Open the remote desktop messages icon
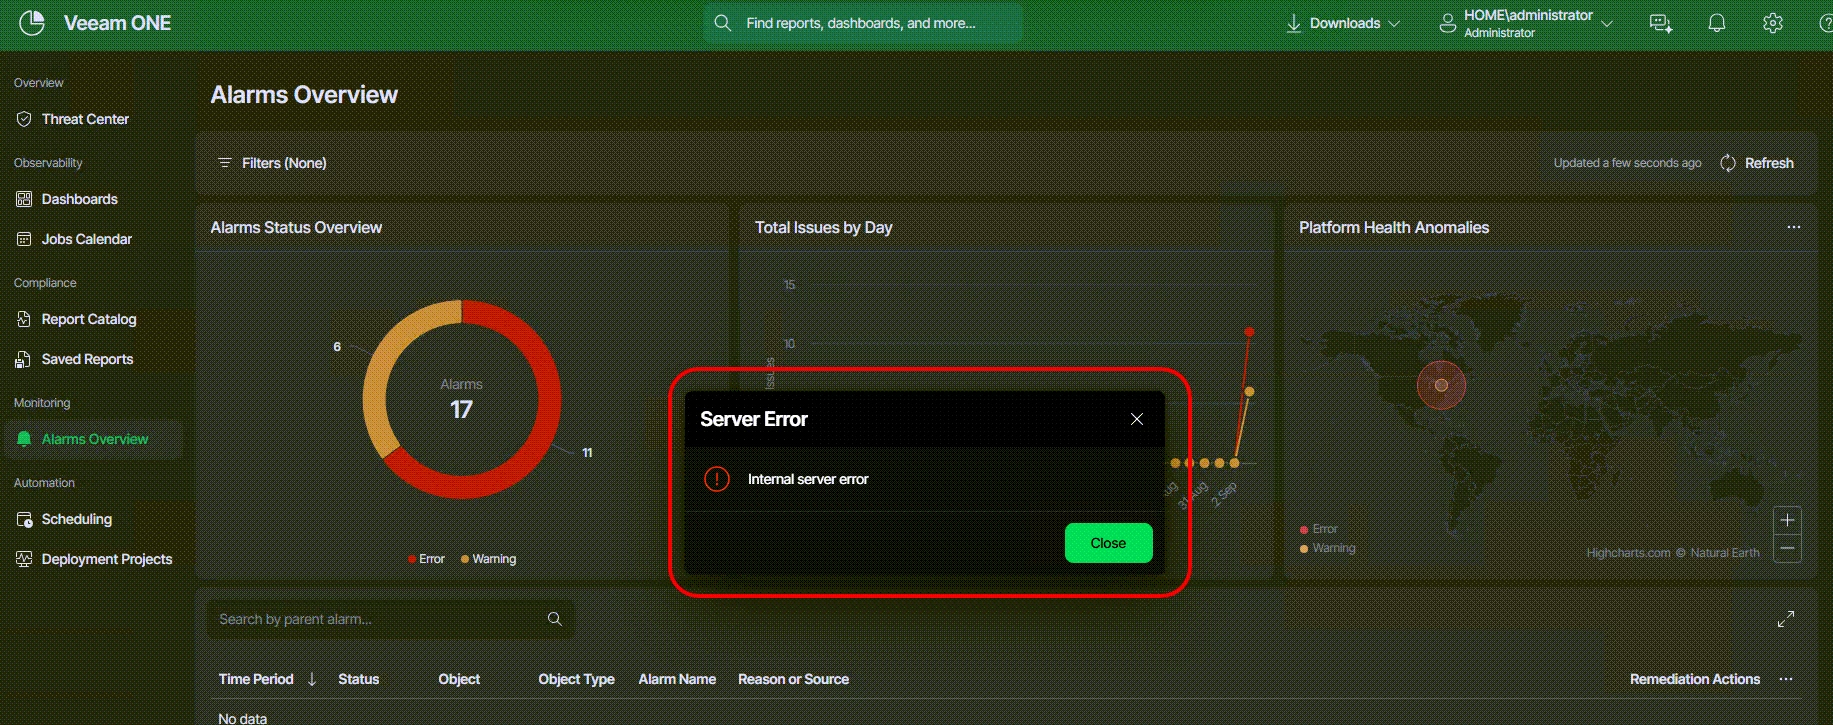The width and height of the screenshot is (1833, 725). click(x=1661, y=23)
